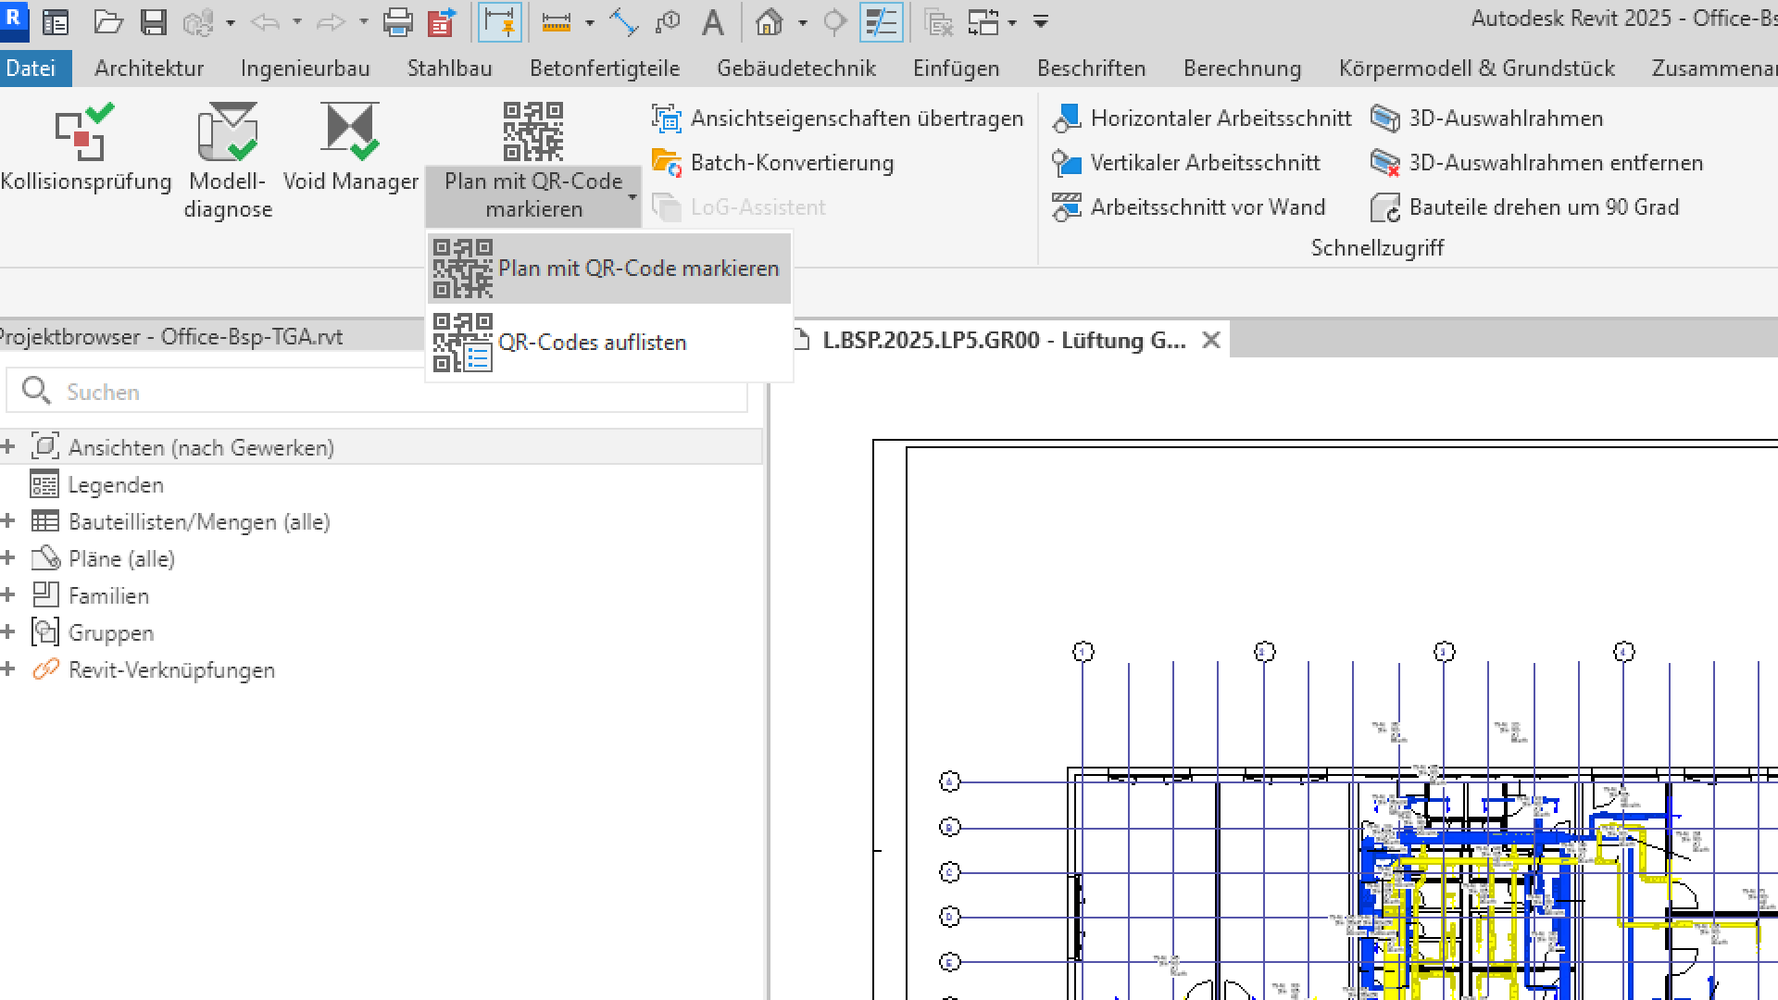Switch to the Ingenieurbau ribbon tab
The height and width of the screenshot is (1000, 1778).
tap(305, 68)
